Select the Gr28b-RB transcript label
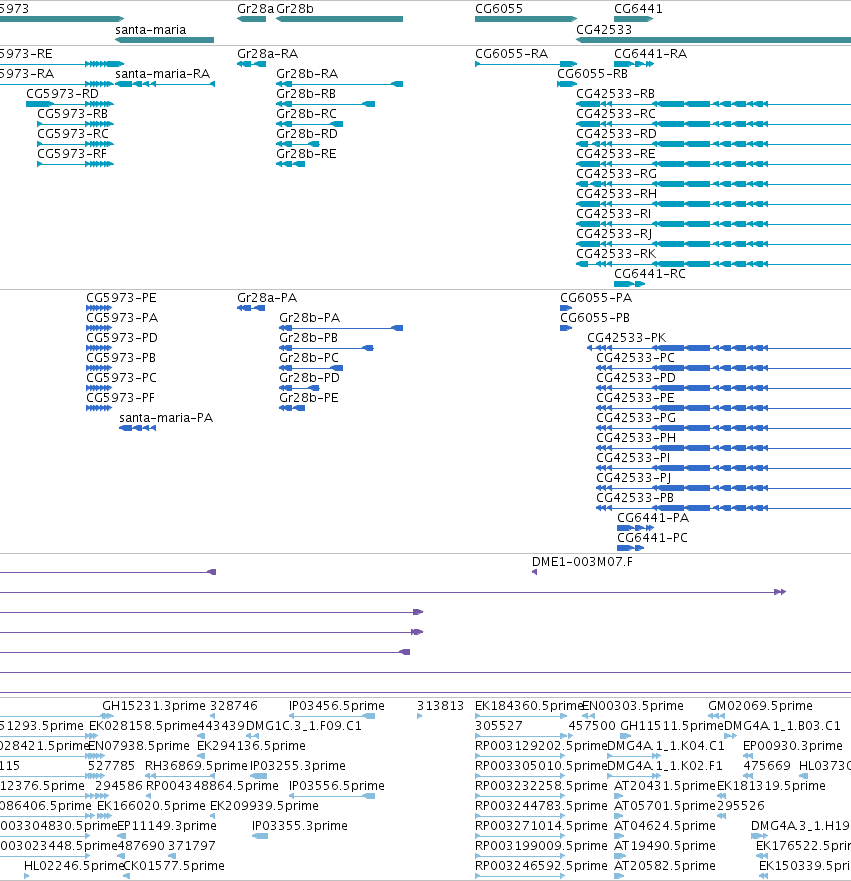Screen dimensions: 851x881 [306, 94]
